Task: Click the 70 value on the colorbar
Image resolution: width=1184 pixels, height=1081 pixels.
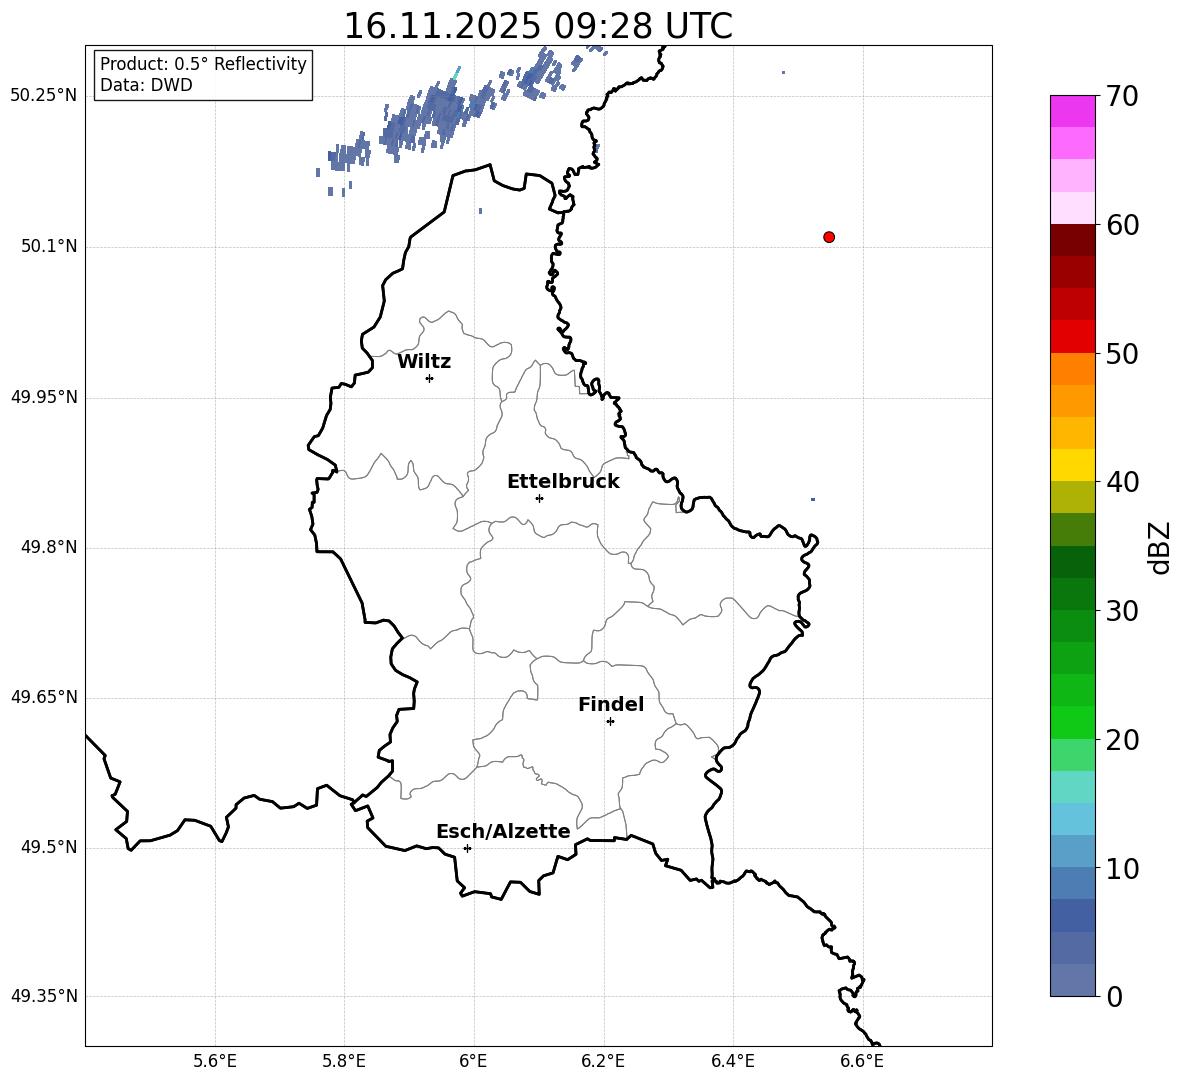Action: pyautogui.click(x=1122, y=97)
